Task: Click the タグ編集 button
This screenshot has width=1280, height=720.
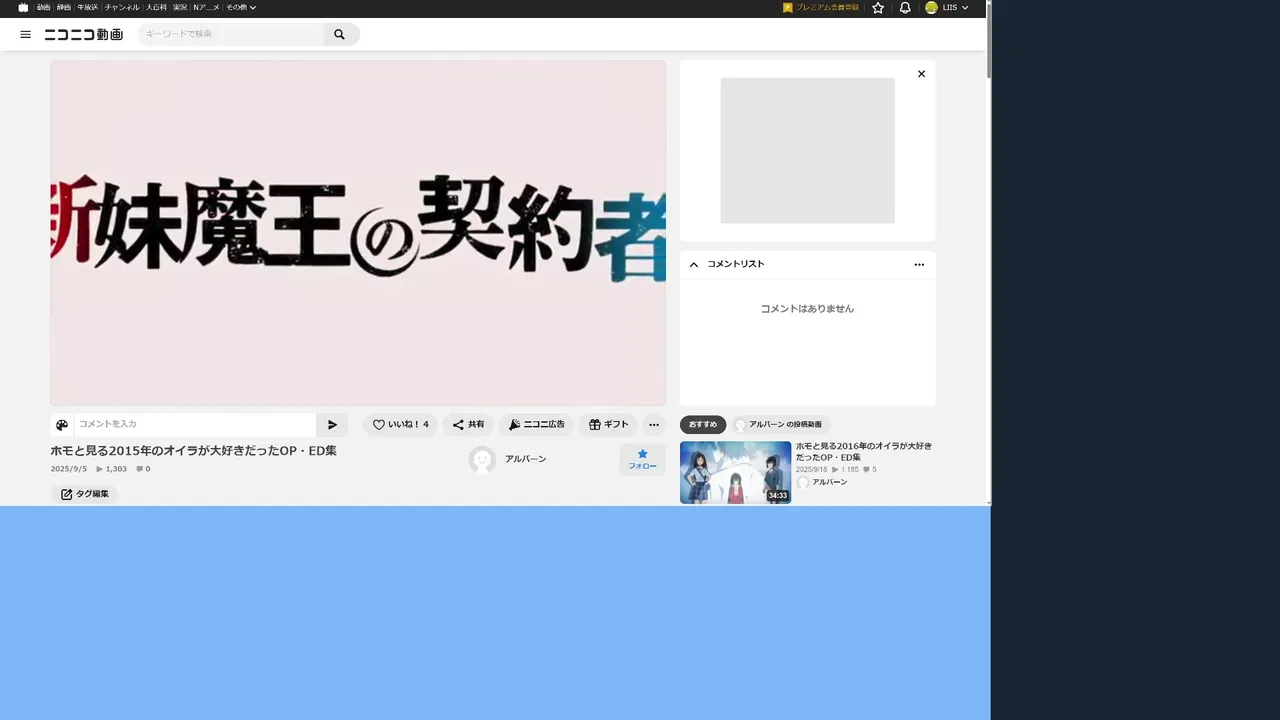Action: tap(84, 494)
